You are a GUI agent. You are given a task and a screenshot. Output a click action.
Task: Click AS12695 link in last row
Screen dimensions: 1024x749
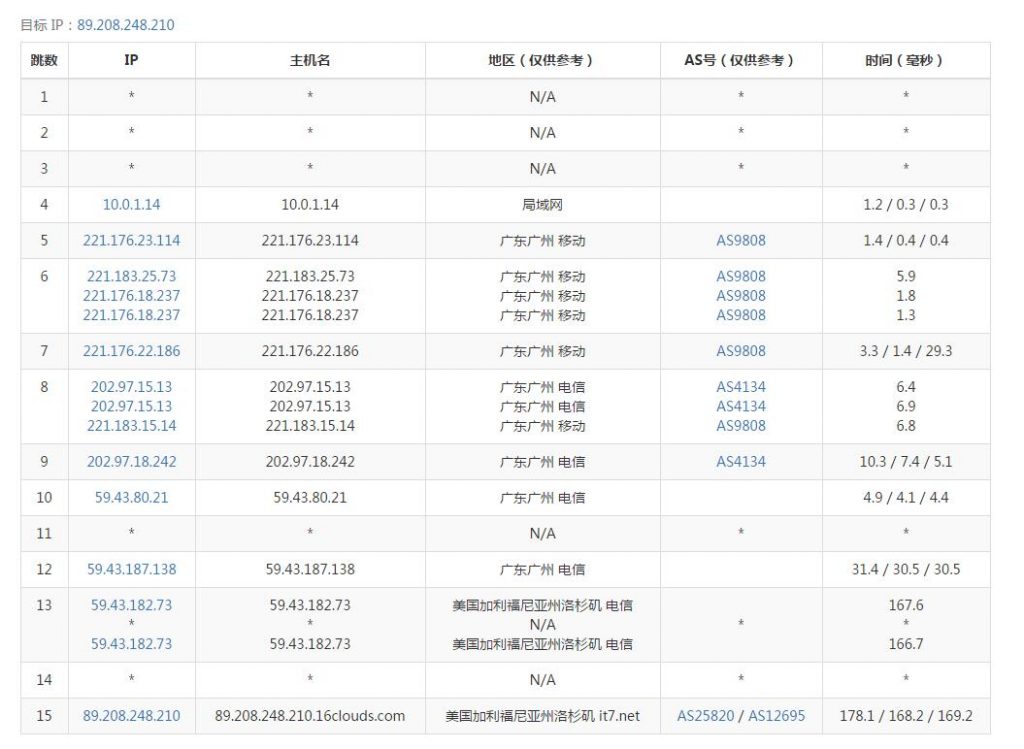(776, 715)
